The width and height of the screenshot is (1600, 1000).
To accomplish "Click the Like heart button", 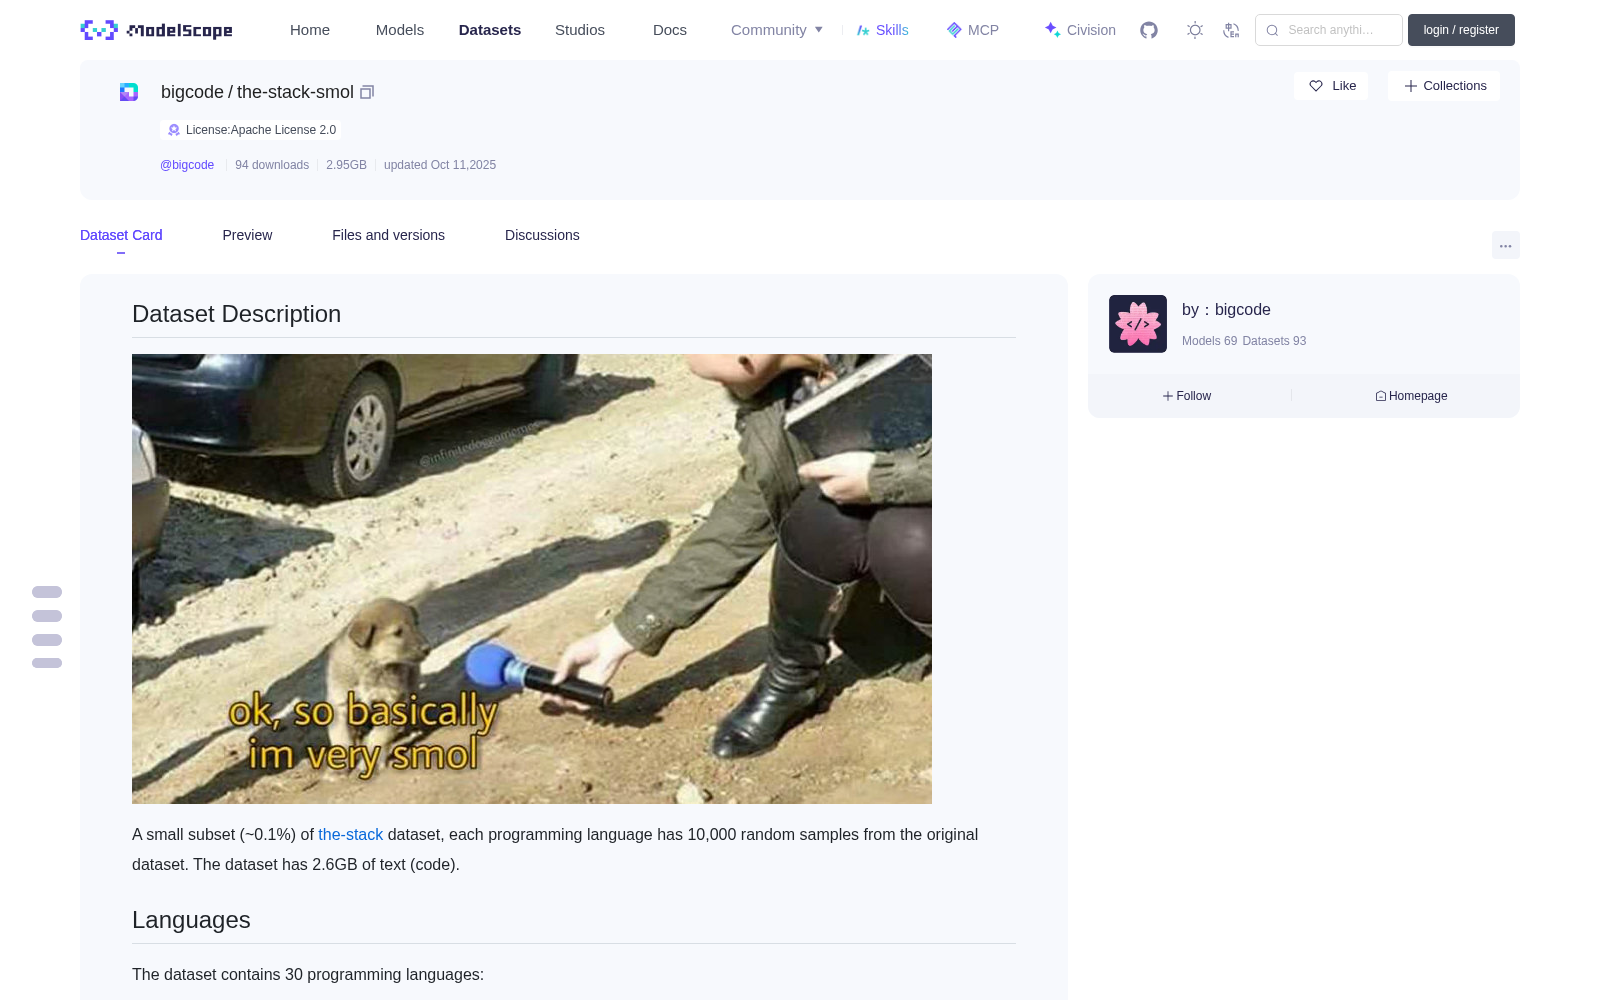I will 1331,86.
